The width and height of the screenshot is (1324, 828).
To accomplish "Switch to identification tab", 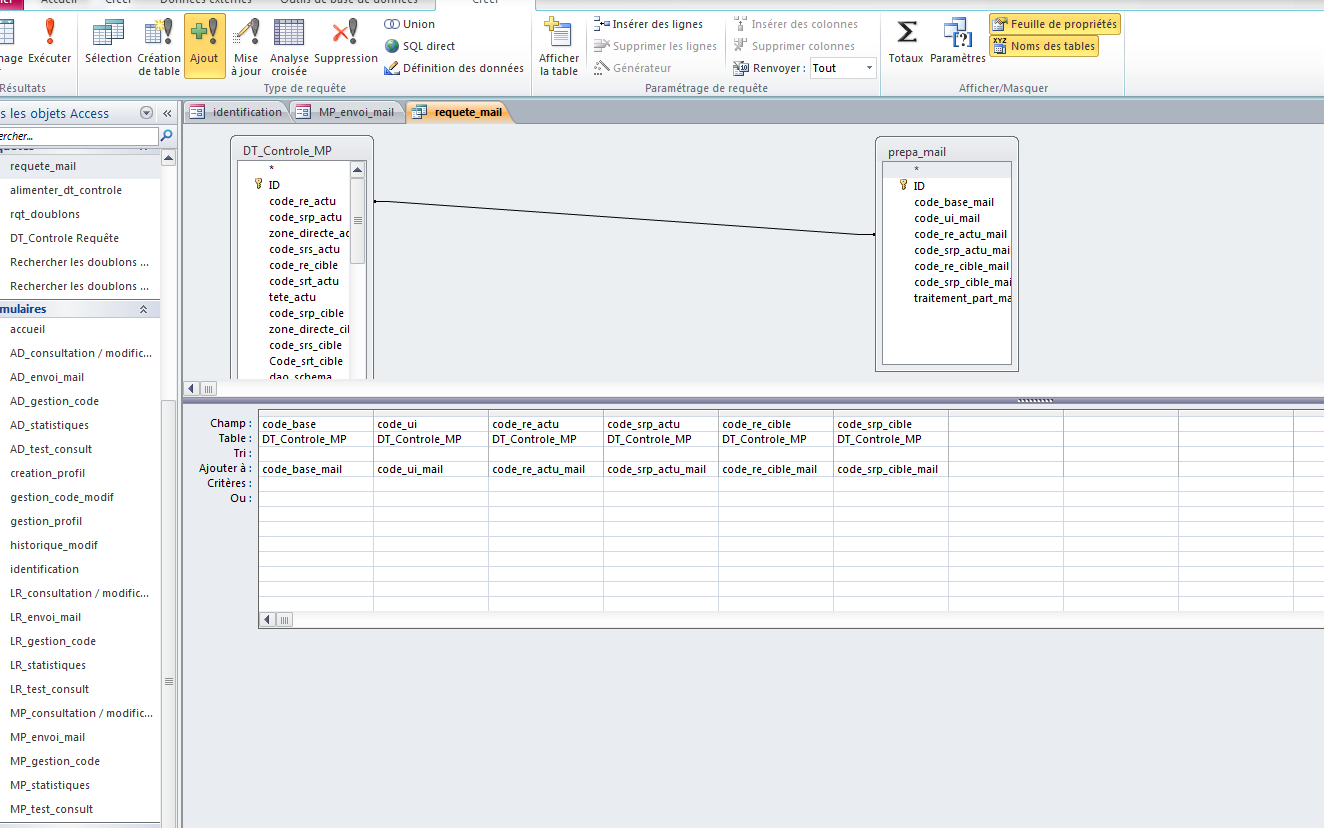I will (237, 112).
